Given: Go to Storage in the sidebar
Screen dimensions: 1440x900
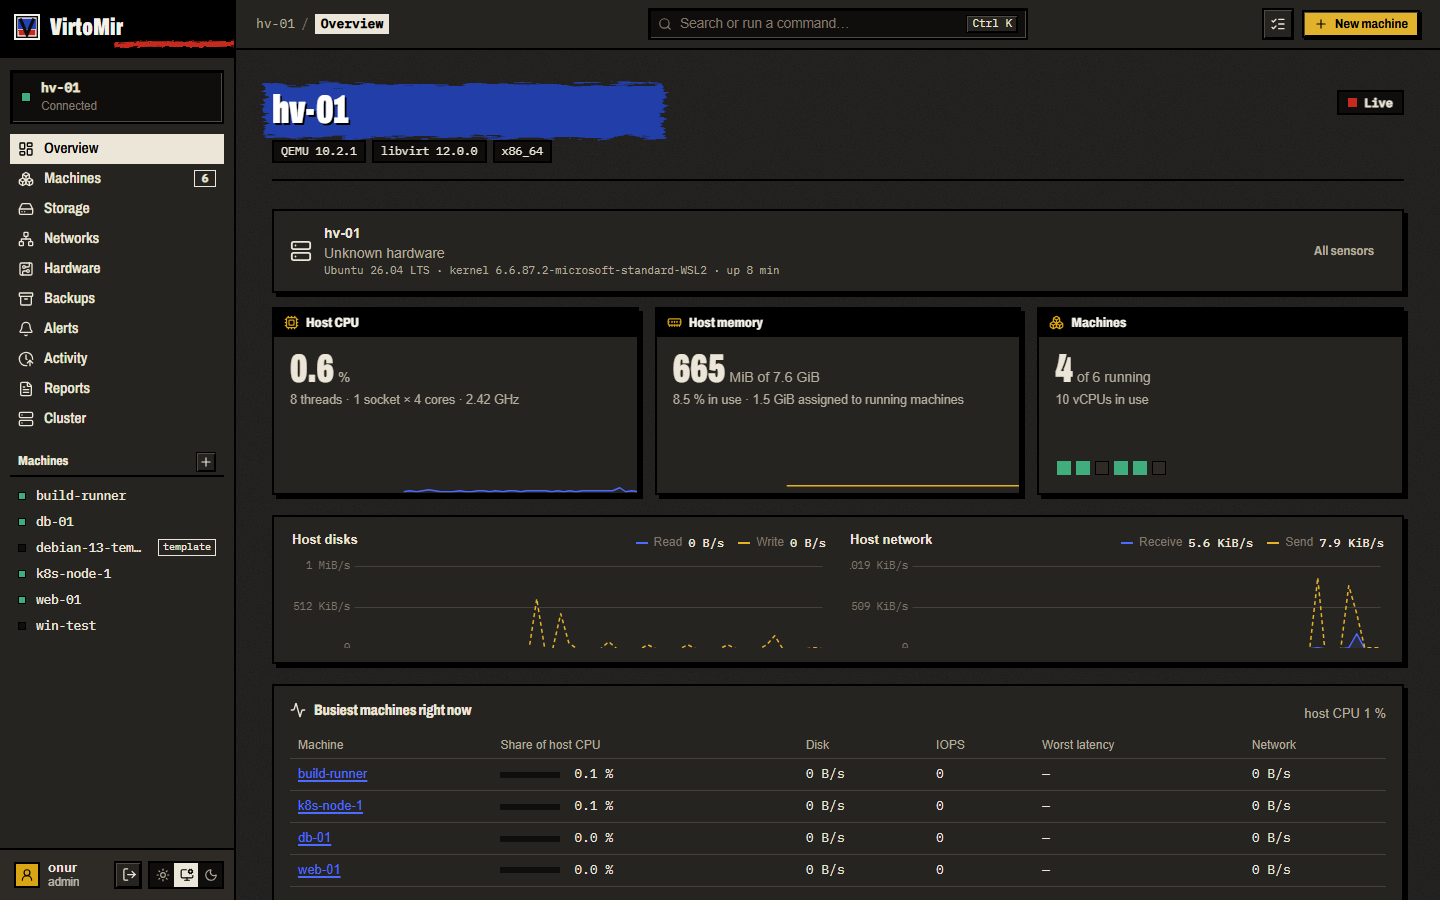Looking at the screenshot, I should 117,208.
